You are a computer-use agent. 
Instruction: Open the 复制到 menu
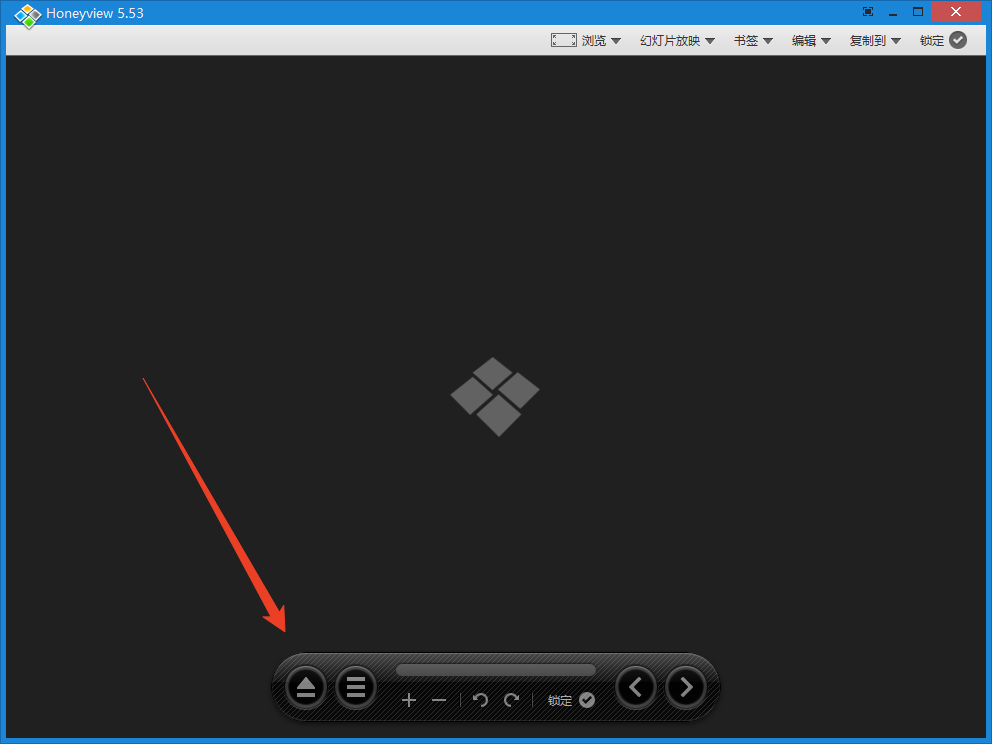(x=875, y=40)
